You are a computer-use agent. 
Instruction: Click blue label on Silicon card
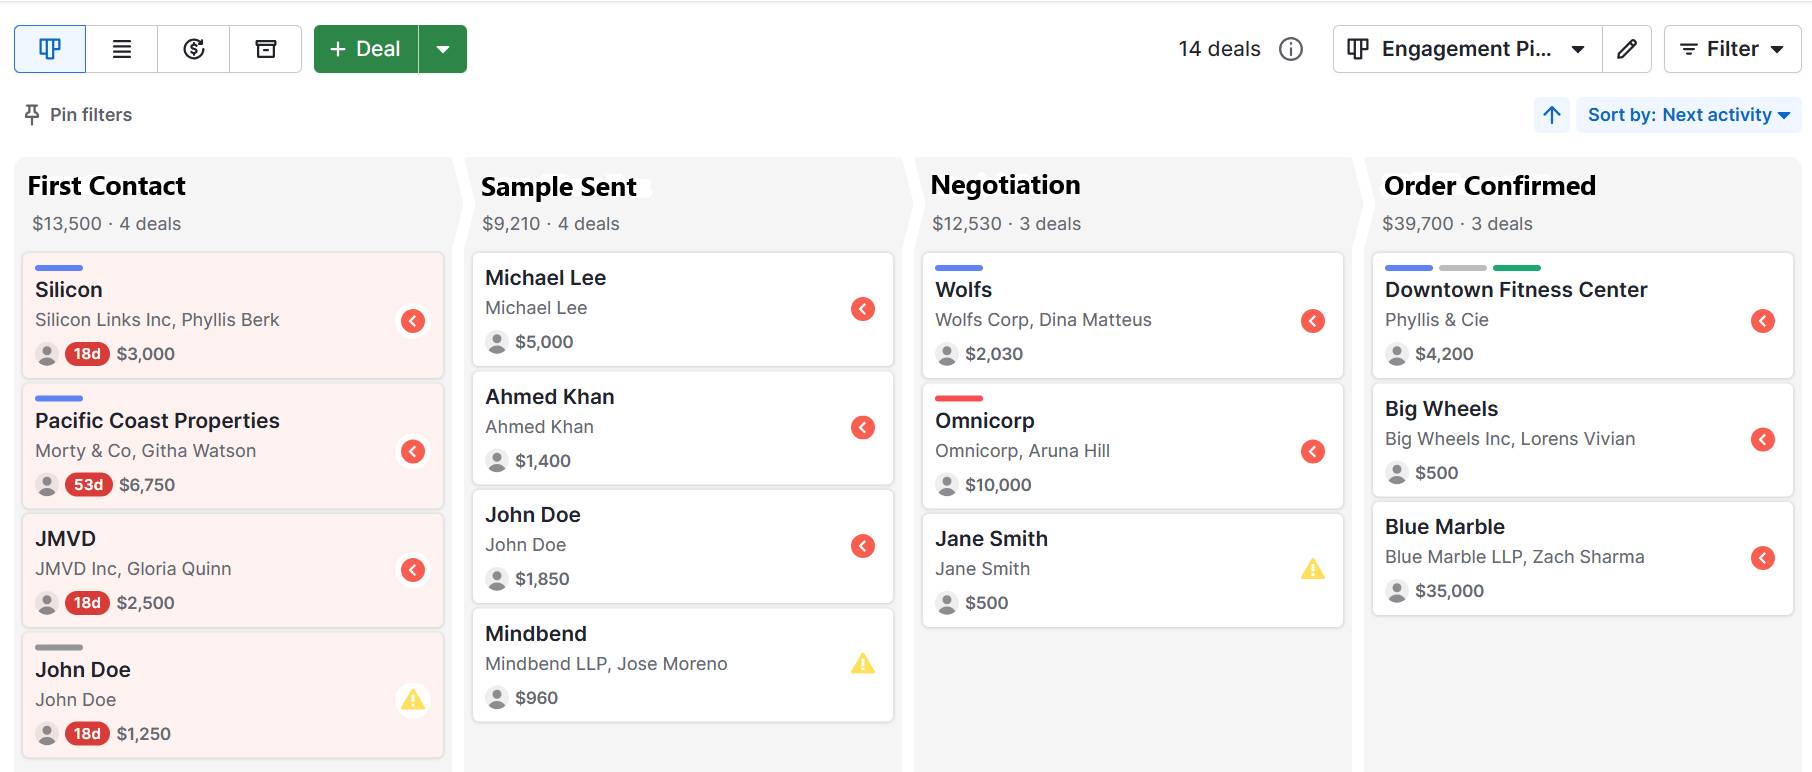(59, 268)
